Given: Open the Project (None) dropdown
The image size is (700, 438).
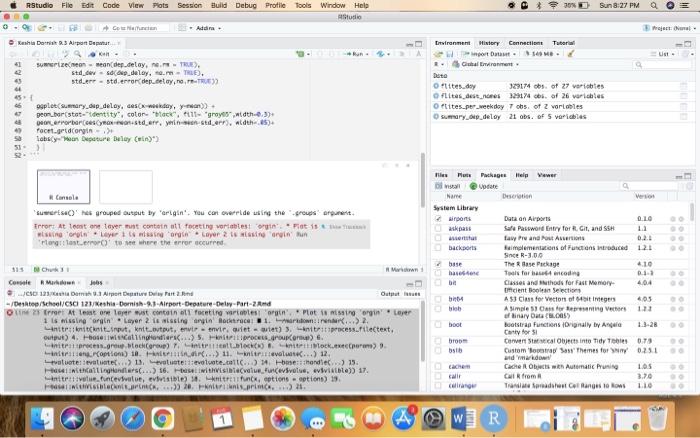Looking at the screenshot, I should coord(669,28).
